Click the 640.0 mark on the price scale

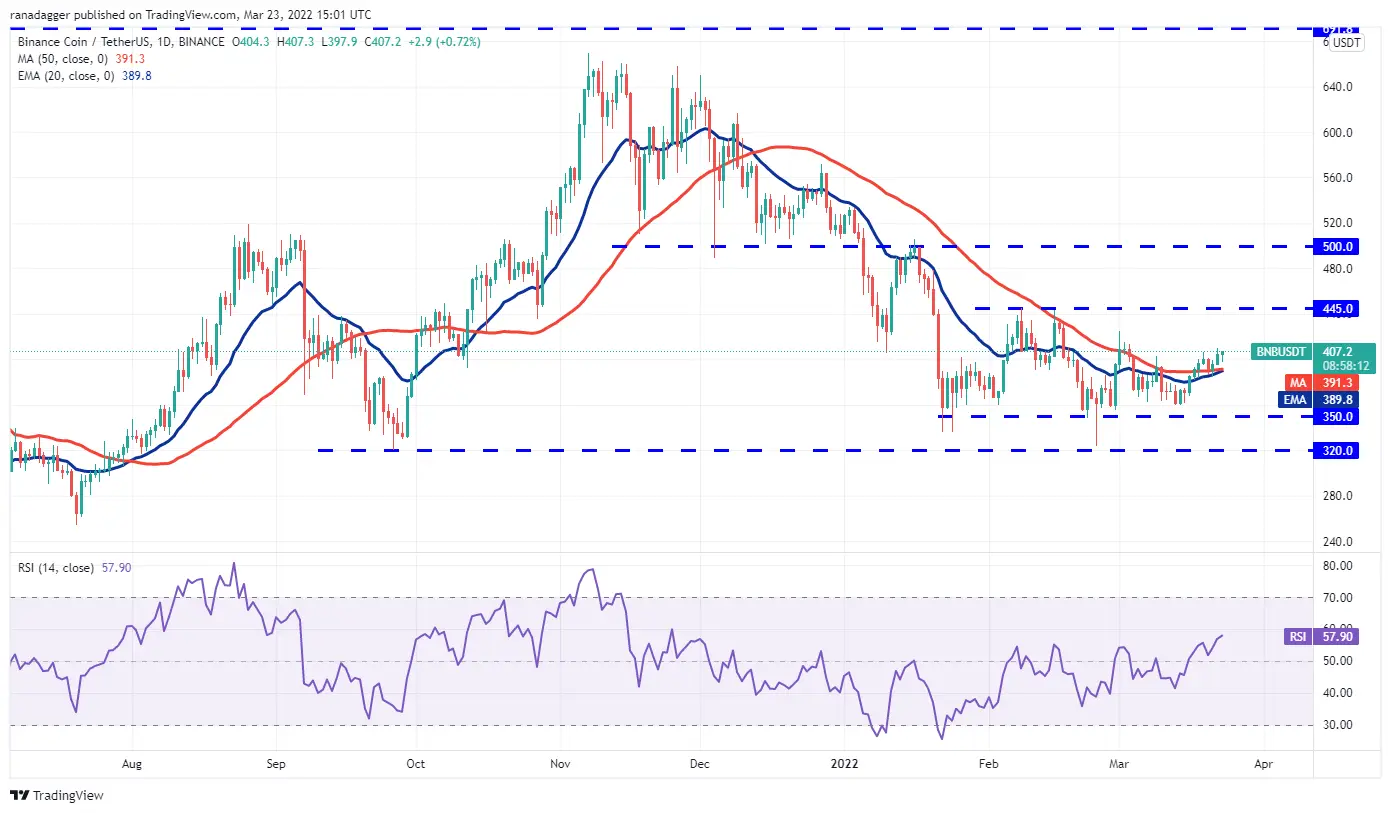(1338, 87)
